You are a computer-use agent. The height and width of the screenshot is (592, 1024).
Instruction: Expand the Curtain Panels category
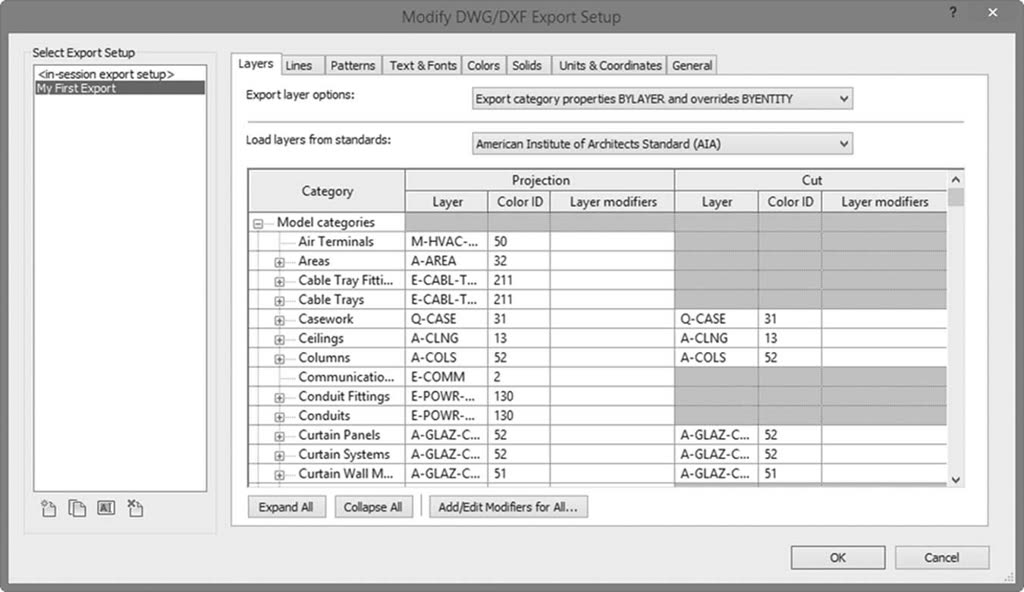[280, 436]
